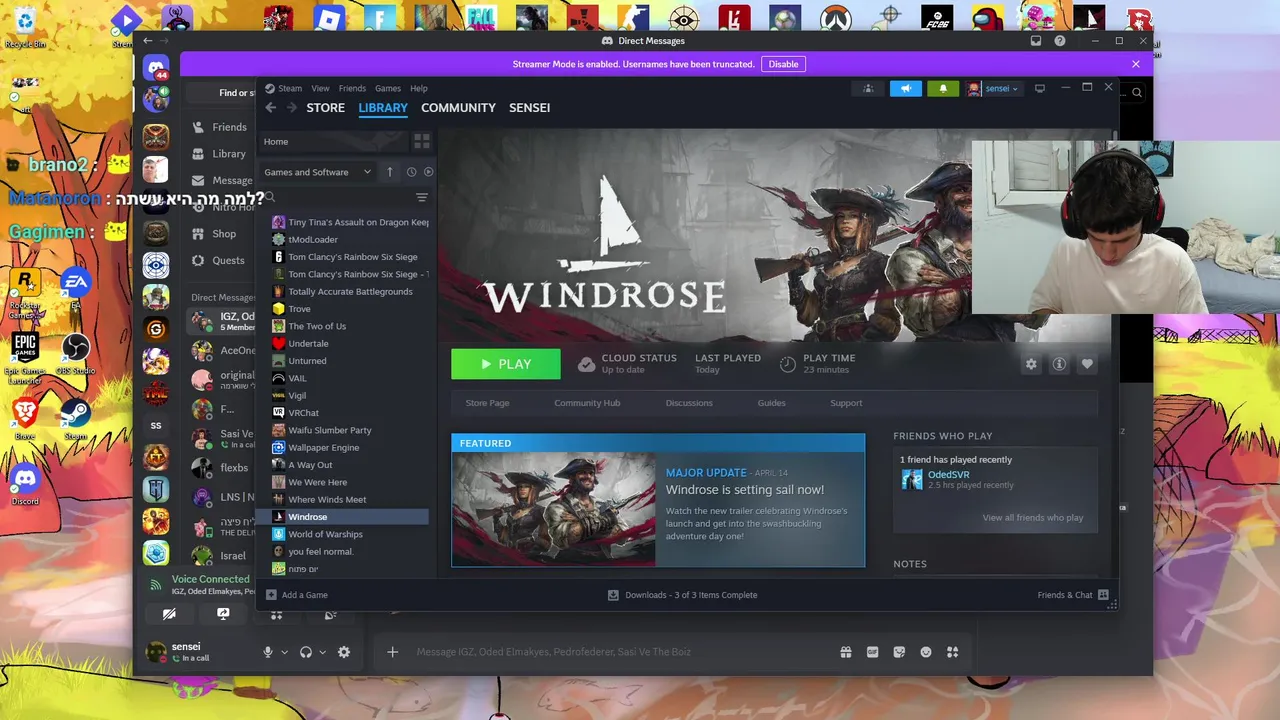This screenshot has height=720, width=1280.
Task: Click the sort ascending arrow in library
Action: coord(390,172)
